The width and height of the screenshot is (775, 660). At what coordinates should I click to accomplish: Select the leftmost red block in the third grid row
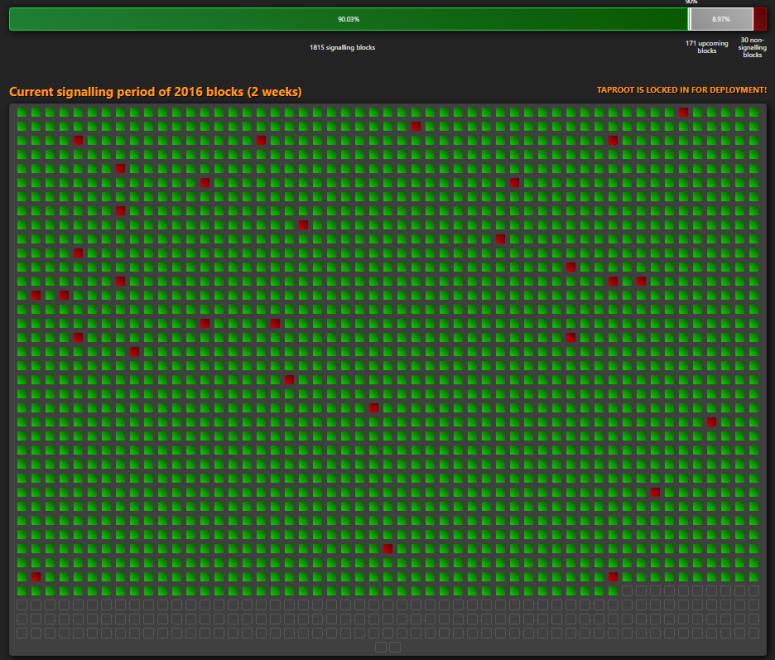pyautogui.click(x=77, y=141)
